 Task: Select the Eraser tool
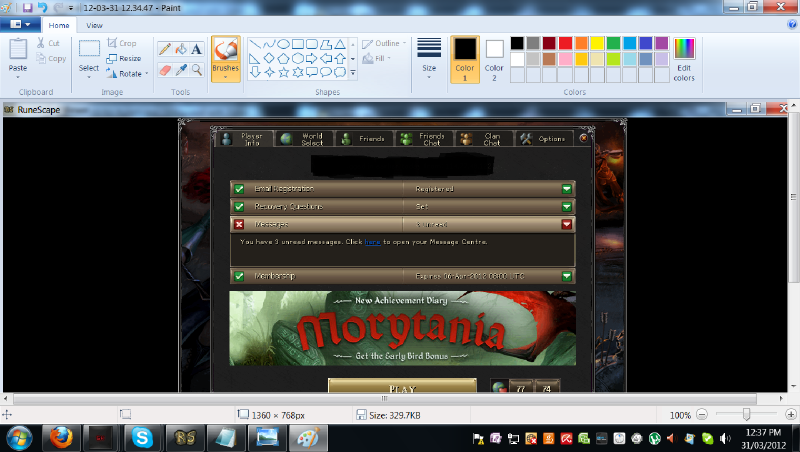coord(164,70)
